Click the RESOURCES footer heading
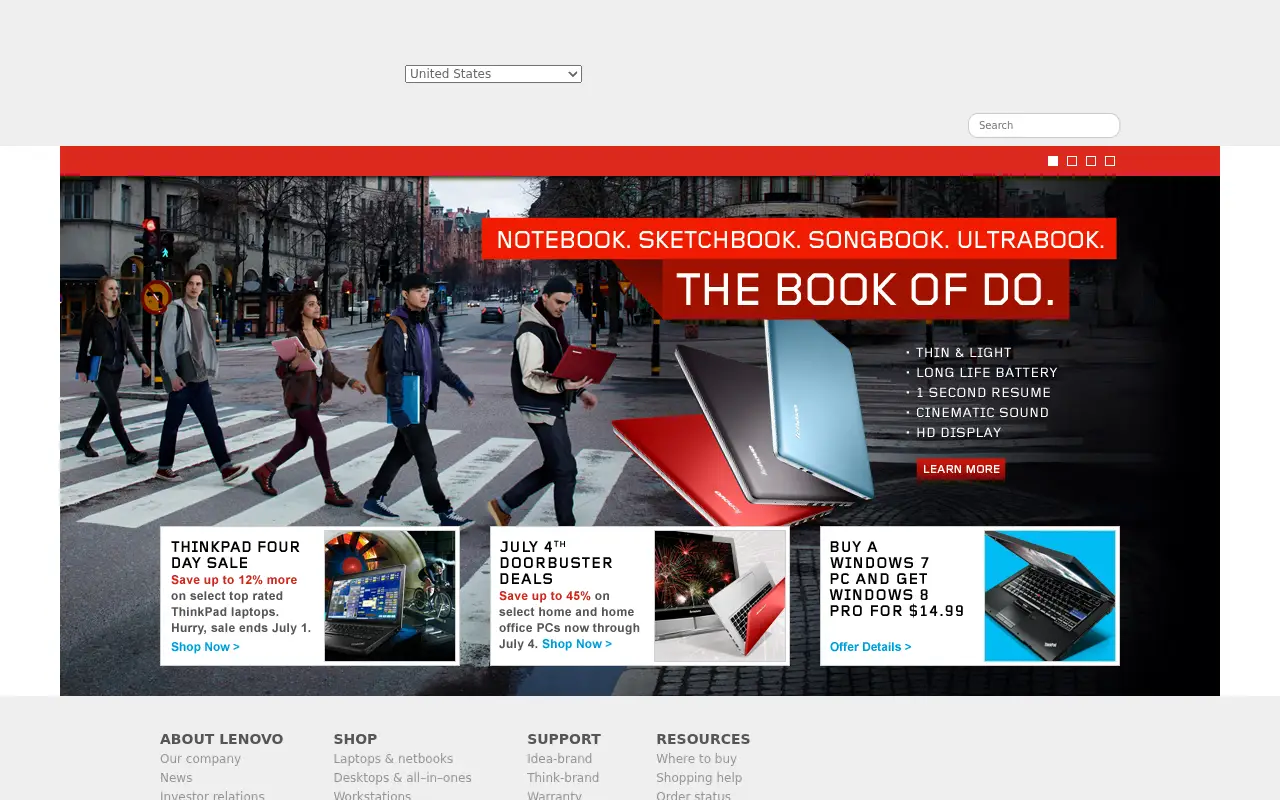Screen dimensions: 1280x800 (703, 739)
